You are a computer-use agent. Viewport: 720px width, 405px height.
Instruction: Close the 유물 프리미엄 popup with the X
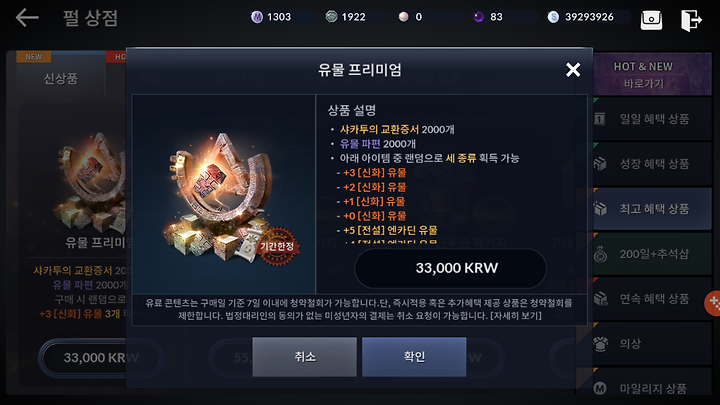click(573, 70)
